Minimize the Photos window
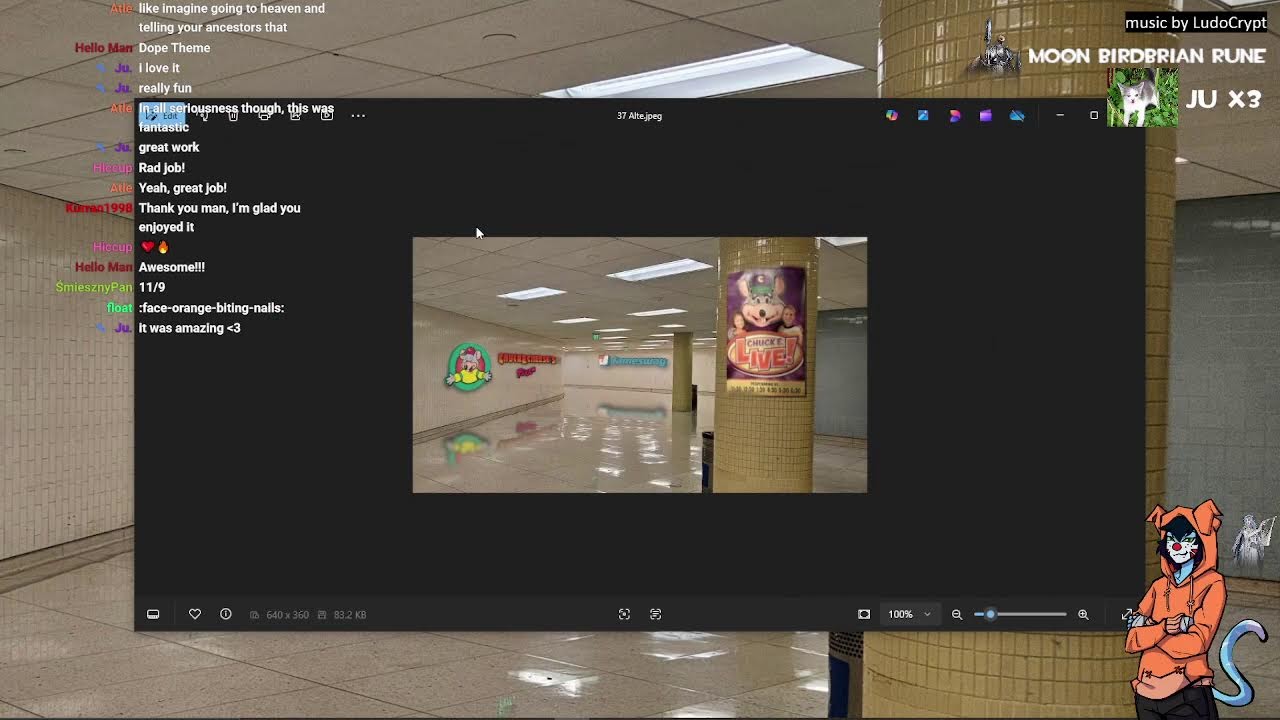Viewport: 1280px width, 720px height. [x=1060, y=115]
